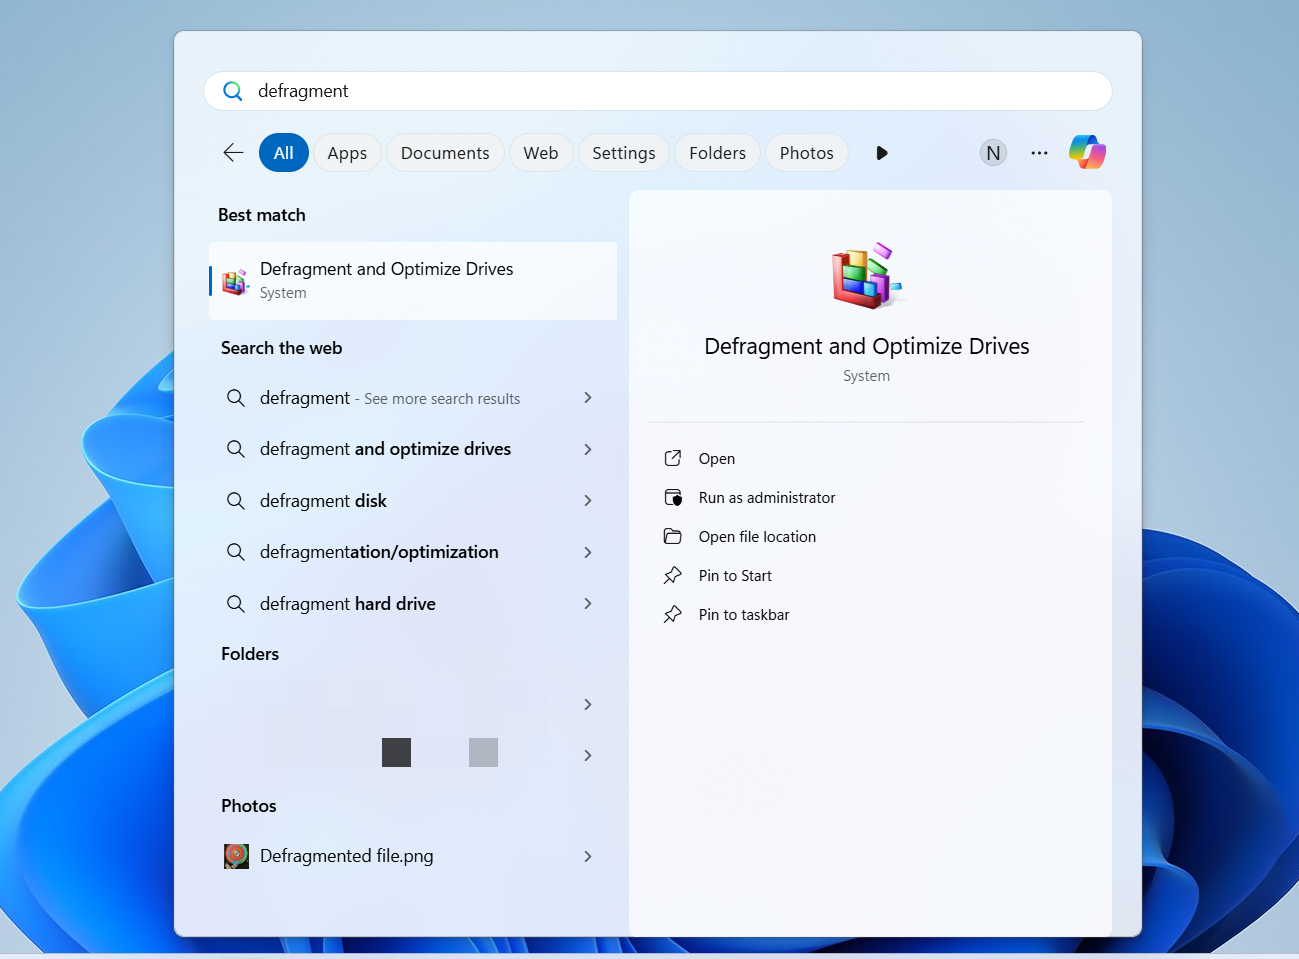Show more filters with the right arrow

pos(881,152)
